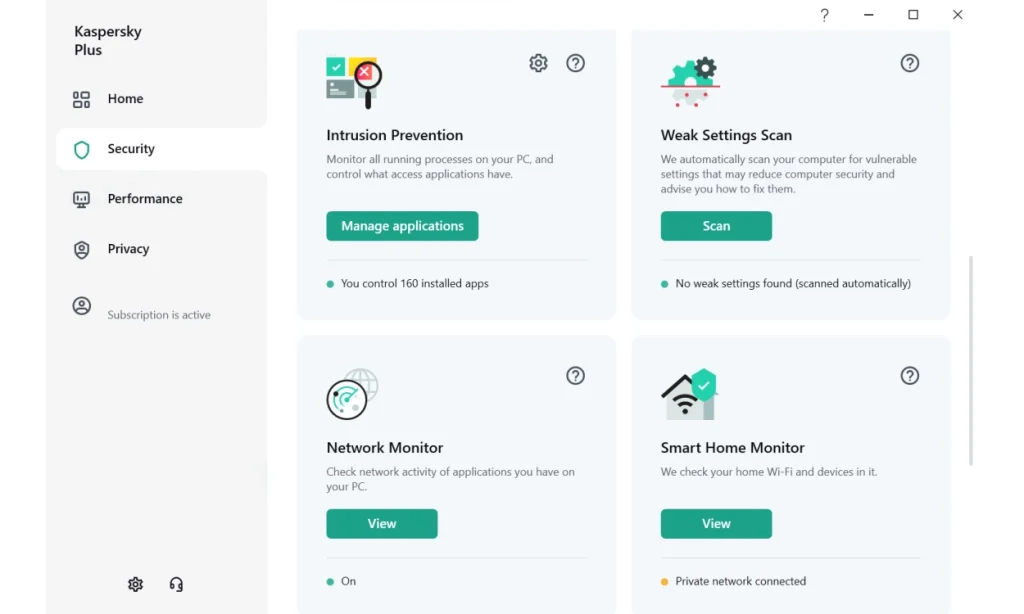Viewport: 1024px width, 614px height.
Task: Select the Privacy sidebar icon
Action: coord(80,248)
